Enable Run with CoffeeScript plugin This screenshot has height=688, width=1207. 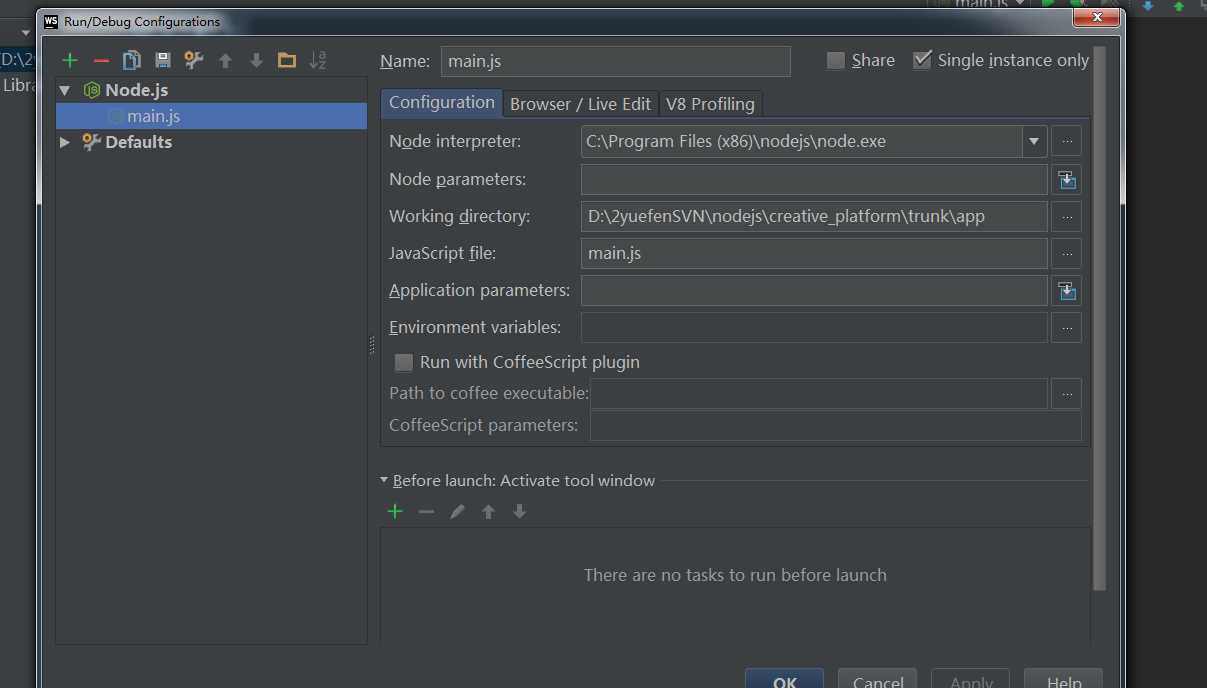click(x=404, y=362)
